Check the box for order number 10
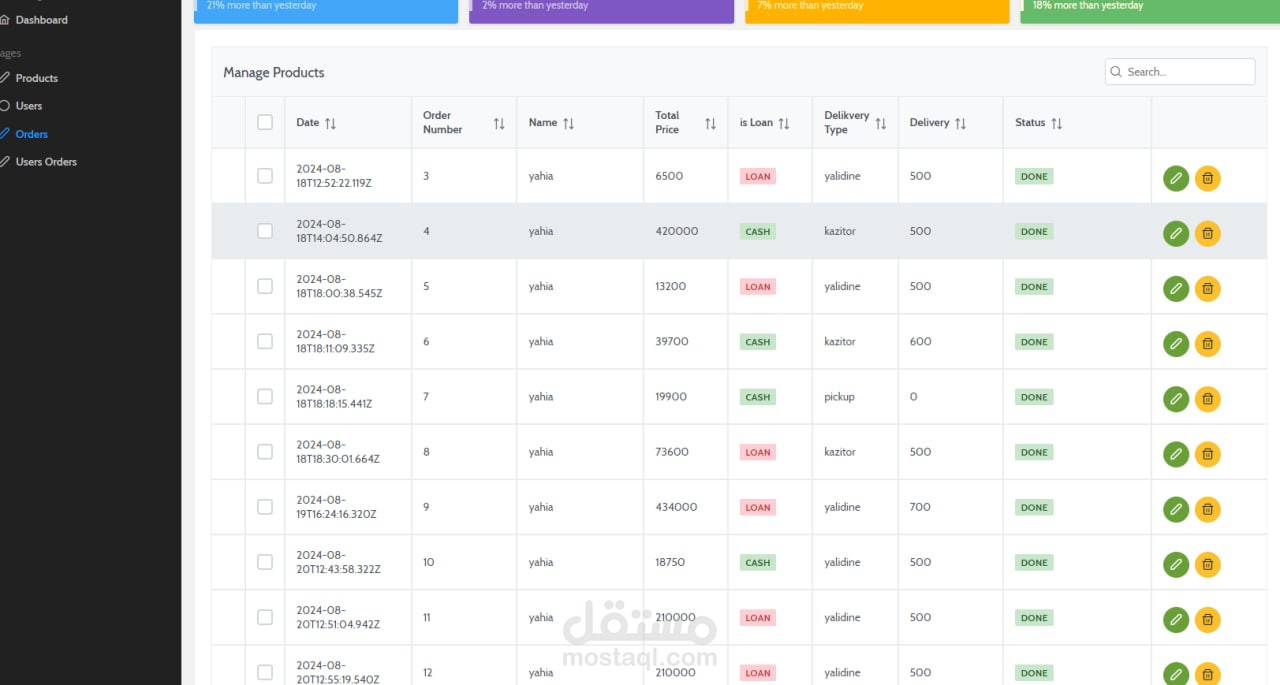The image size is (1280, 685). [x=265, y=562]
